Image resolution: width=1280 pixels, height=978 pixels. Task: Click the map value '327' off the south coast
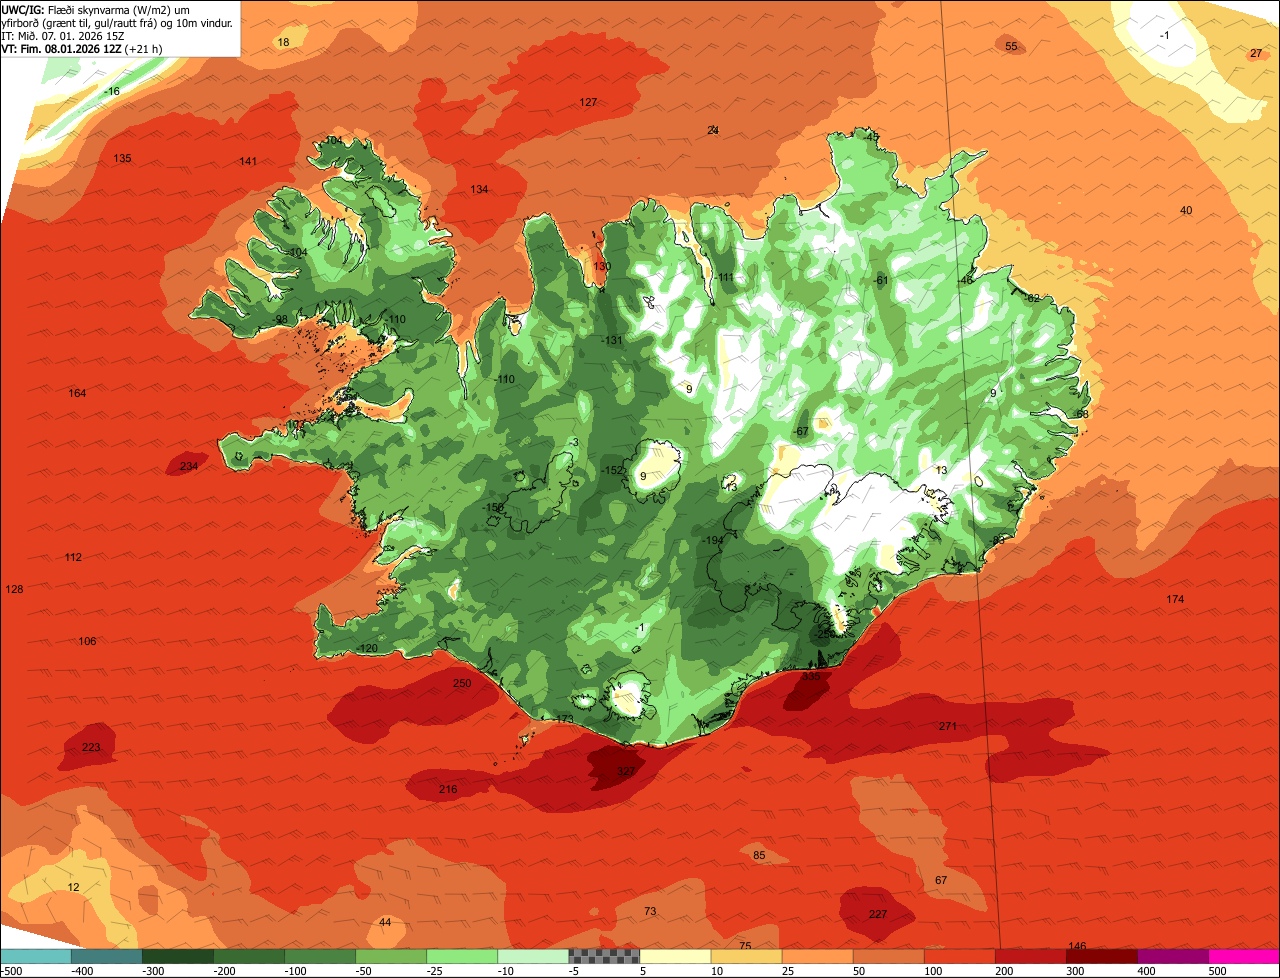click(626, 771)
